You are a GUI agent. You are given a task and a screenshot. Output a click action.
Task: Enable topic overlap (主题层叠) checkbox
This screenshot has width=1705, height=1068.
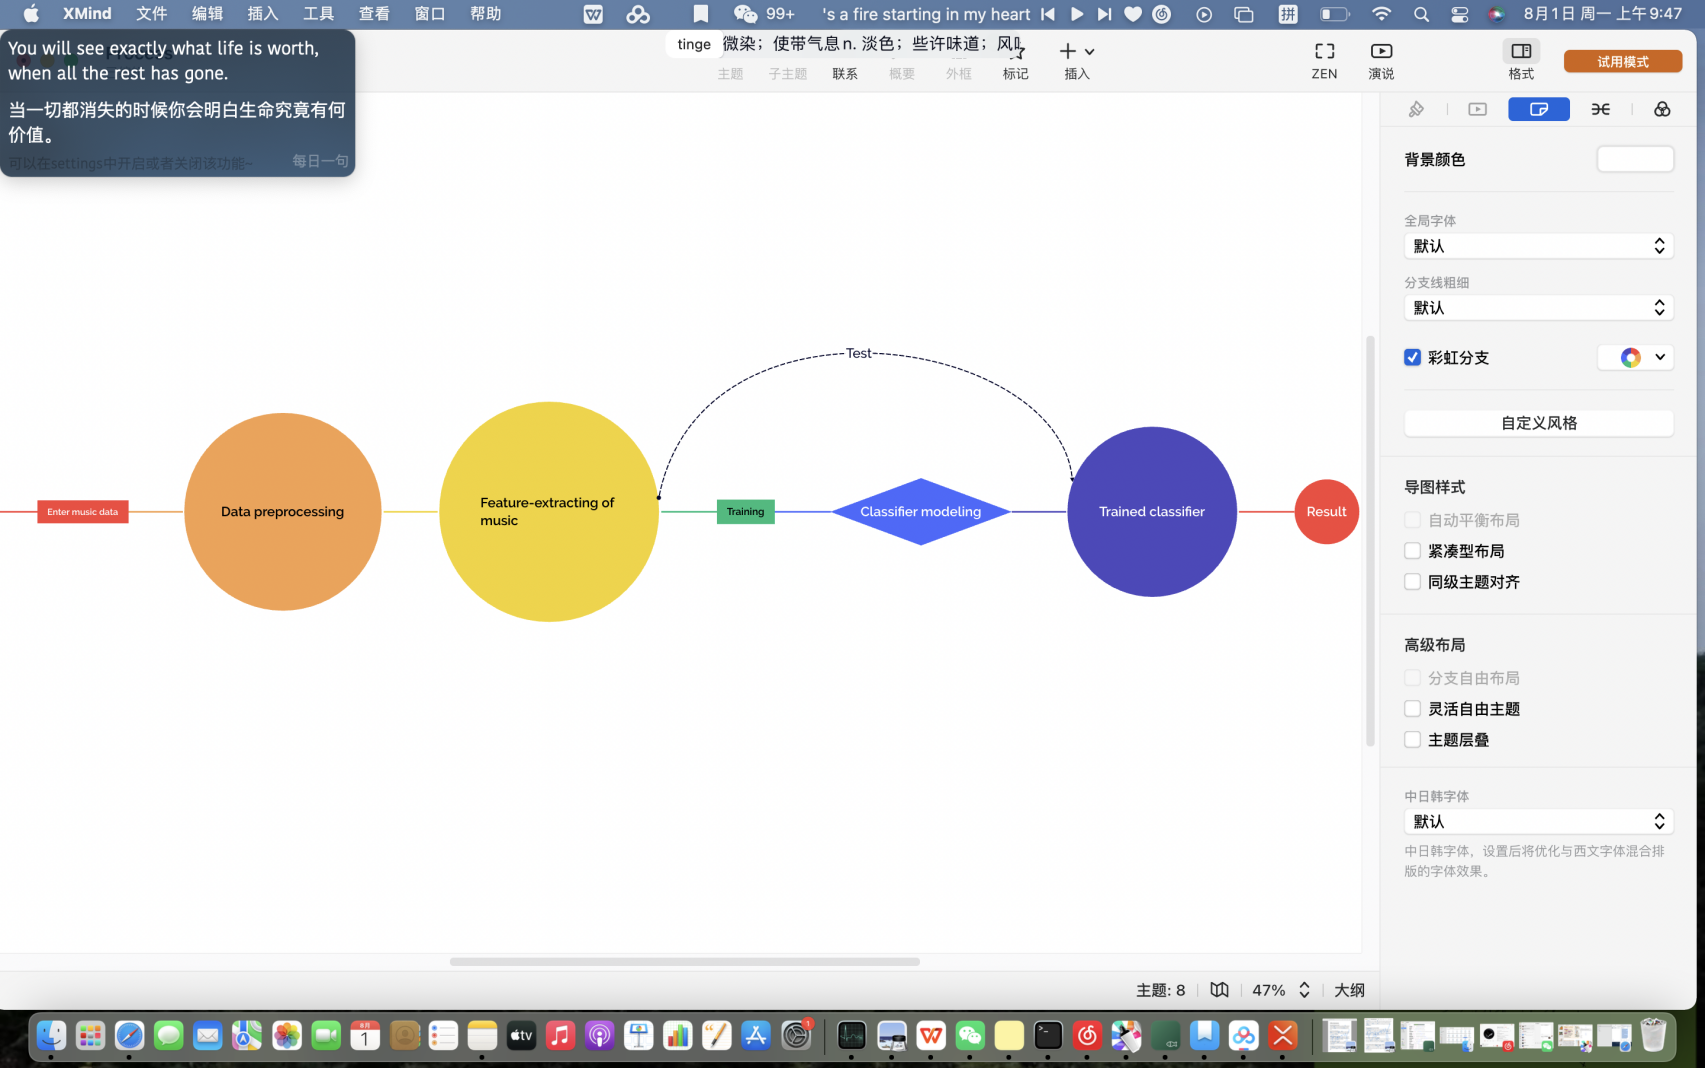pos(1412,740)
